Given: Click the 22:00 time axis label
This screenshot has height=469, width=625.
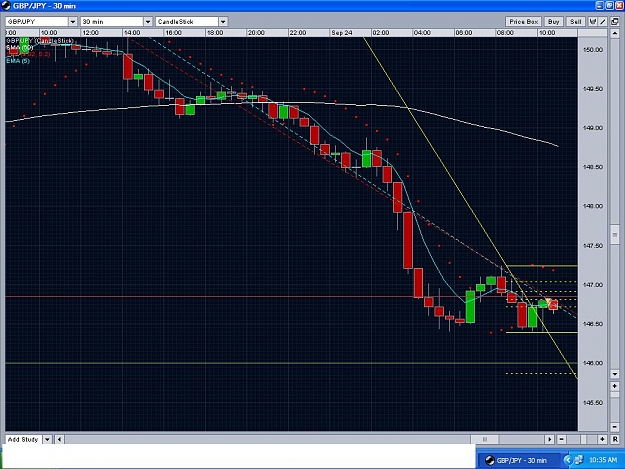Looking at the screenshot, I should [x=298, y=33].
